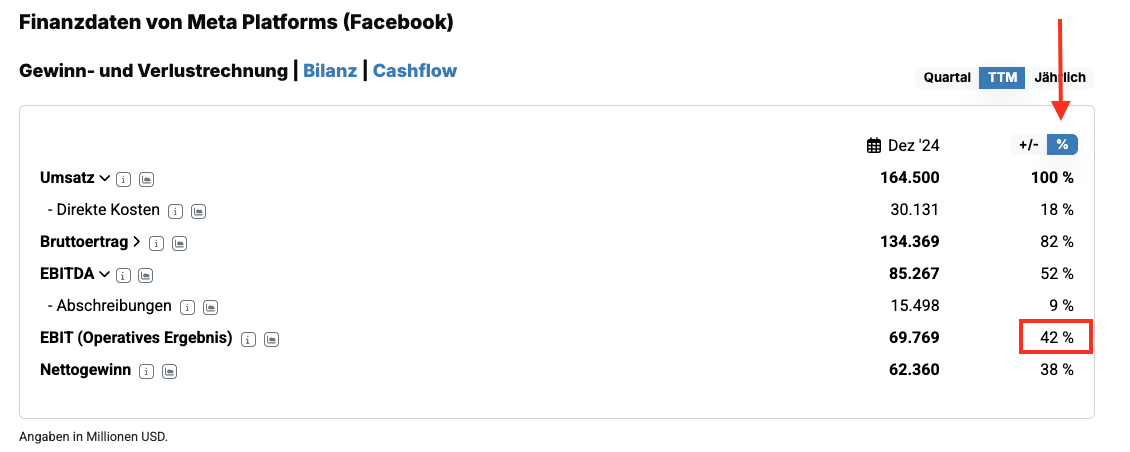Collapse the Umsatz row chevron
Image resolution: width=1130 pixels, height=452 pixels.
tap(103, 178)
